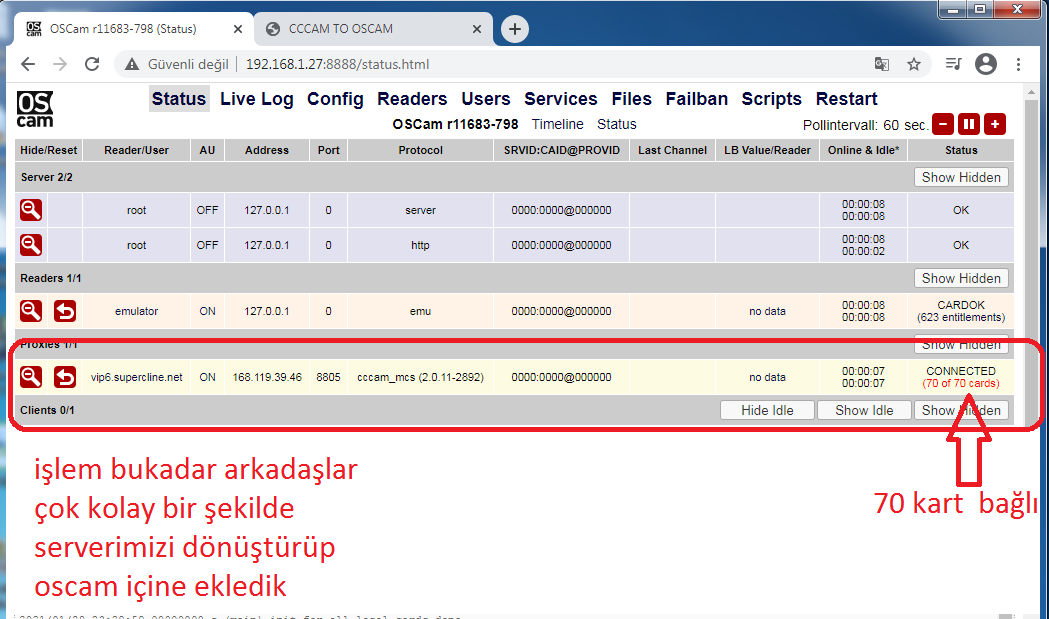
Task: Click Show Hidden in Clients section
Action: coord(961,410)
